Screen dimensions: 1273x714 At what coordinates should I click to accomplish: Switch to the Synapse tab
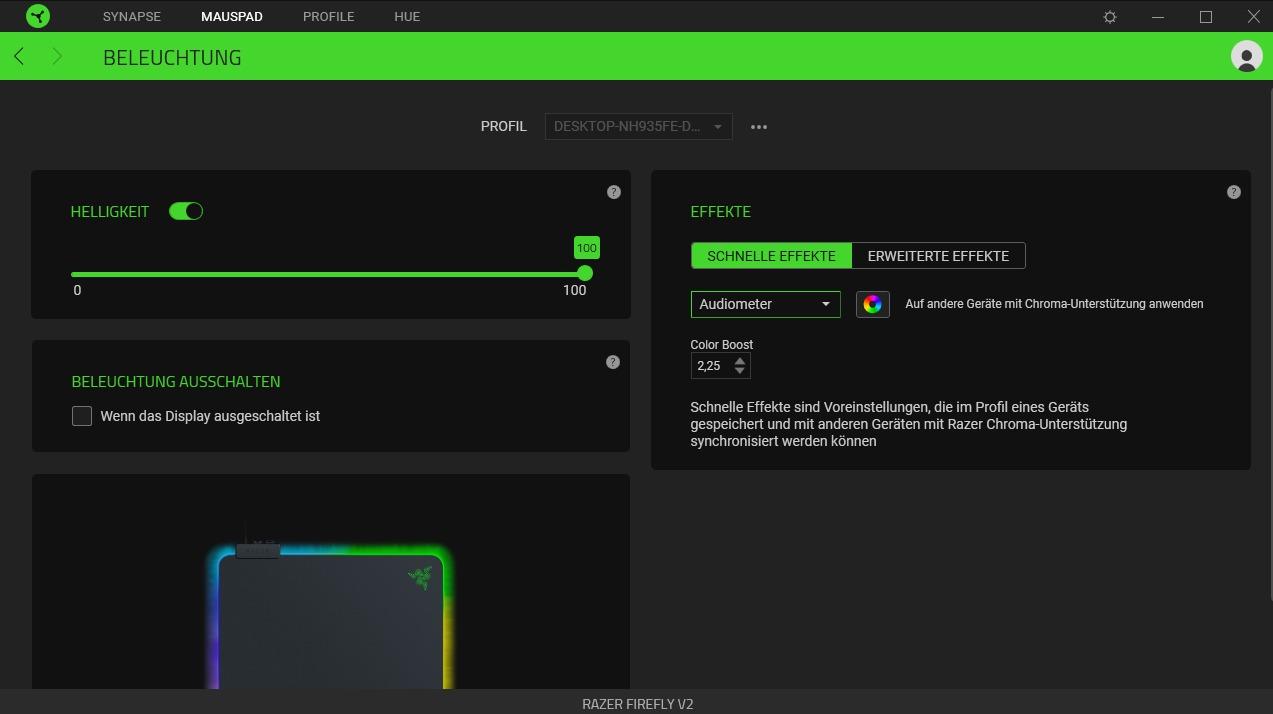click(x=132, y=17)
